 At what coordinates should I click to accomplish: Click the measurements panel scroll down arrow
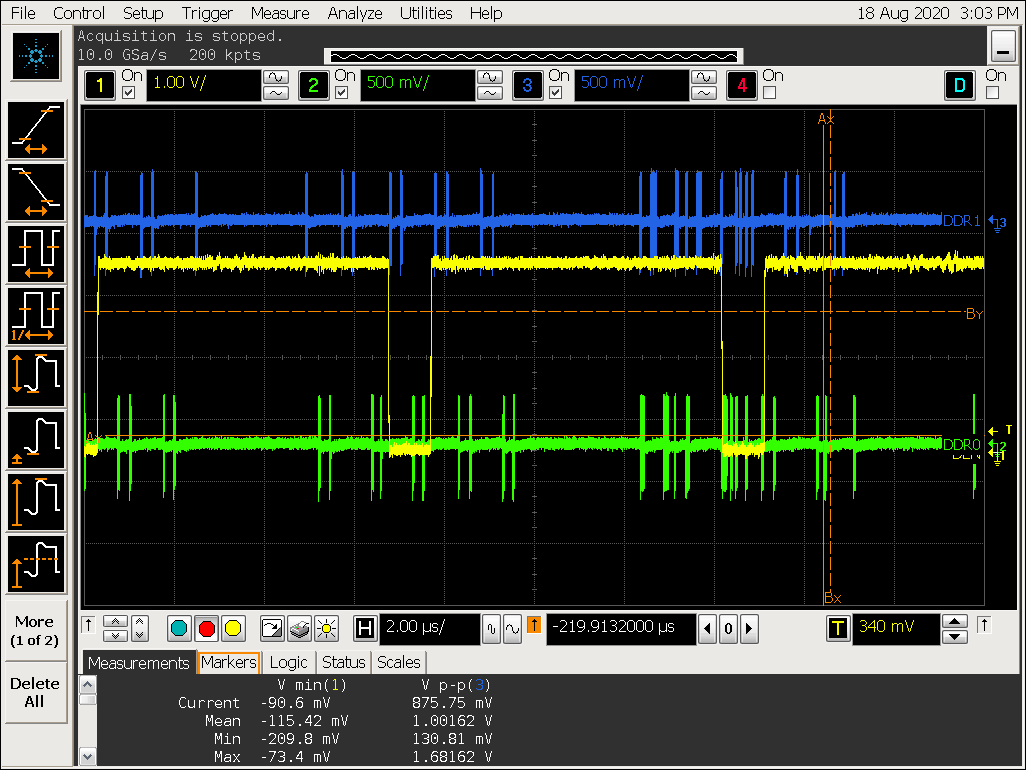pos(87,757)
